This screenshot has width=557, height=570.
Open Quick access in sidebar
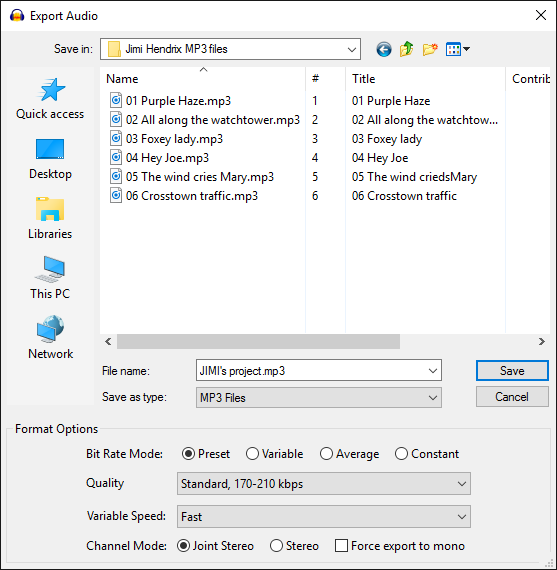pos(50,99)
